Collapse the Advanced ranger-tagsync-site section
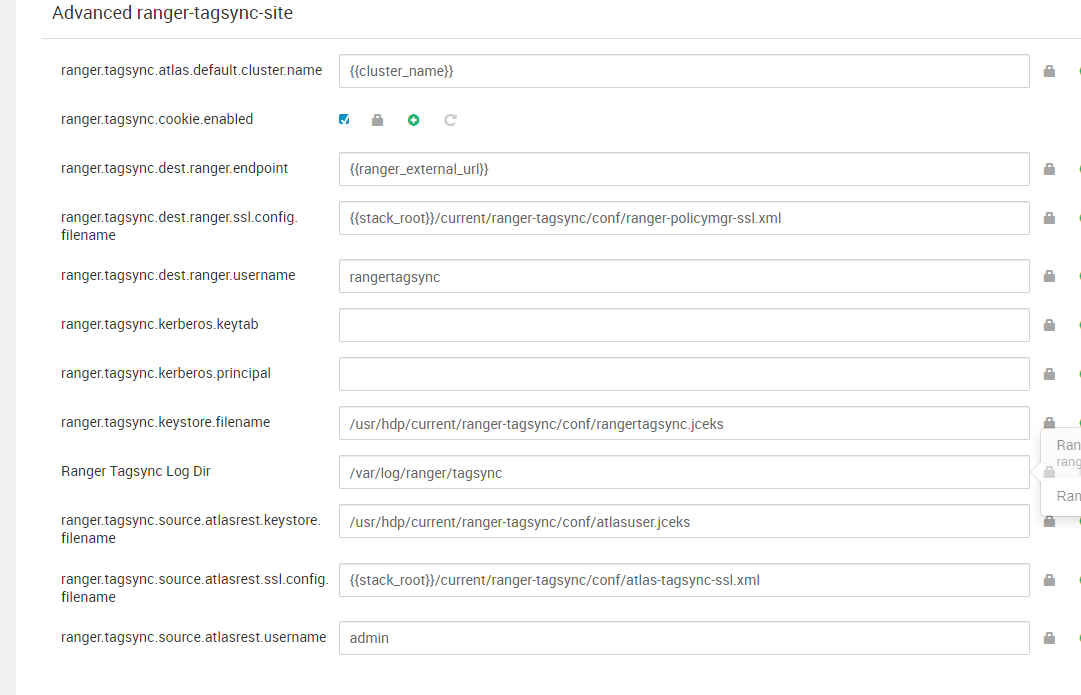Image resolution: width=1081 pixels, height=695 pixels. pos(172,13)
